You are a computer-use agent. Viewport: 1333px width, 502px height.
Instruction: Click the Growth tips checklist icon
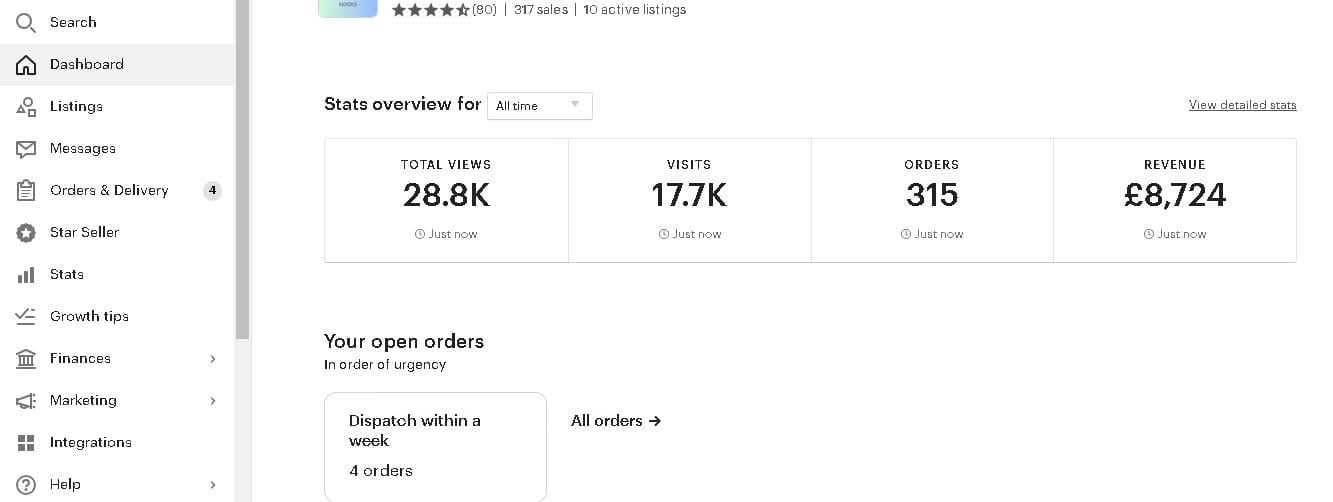pyautogui.click(x=26, y=316)
